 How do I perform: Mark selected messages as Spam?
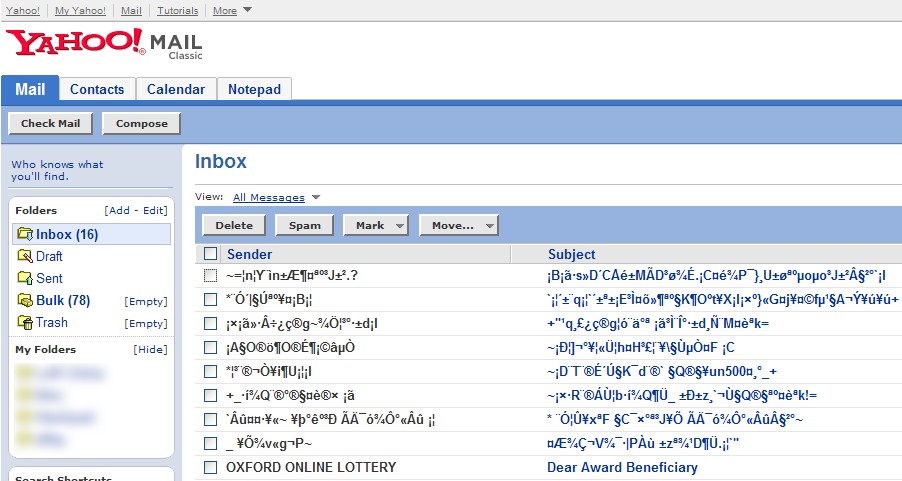(x=305, y=226)
